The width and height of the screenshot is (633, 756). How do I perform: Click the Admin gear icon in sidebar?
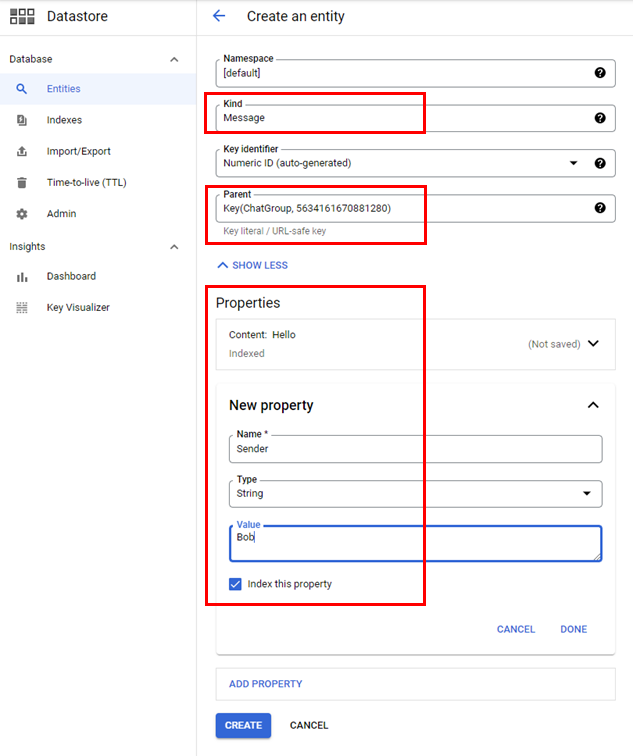click(22, 214)
